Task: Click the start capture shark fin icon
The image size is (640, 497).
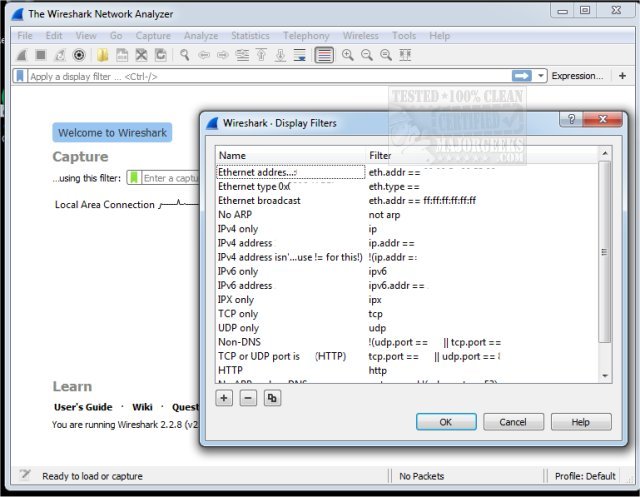Action: pos(22,55)
